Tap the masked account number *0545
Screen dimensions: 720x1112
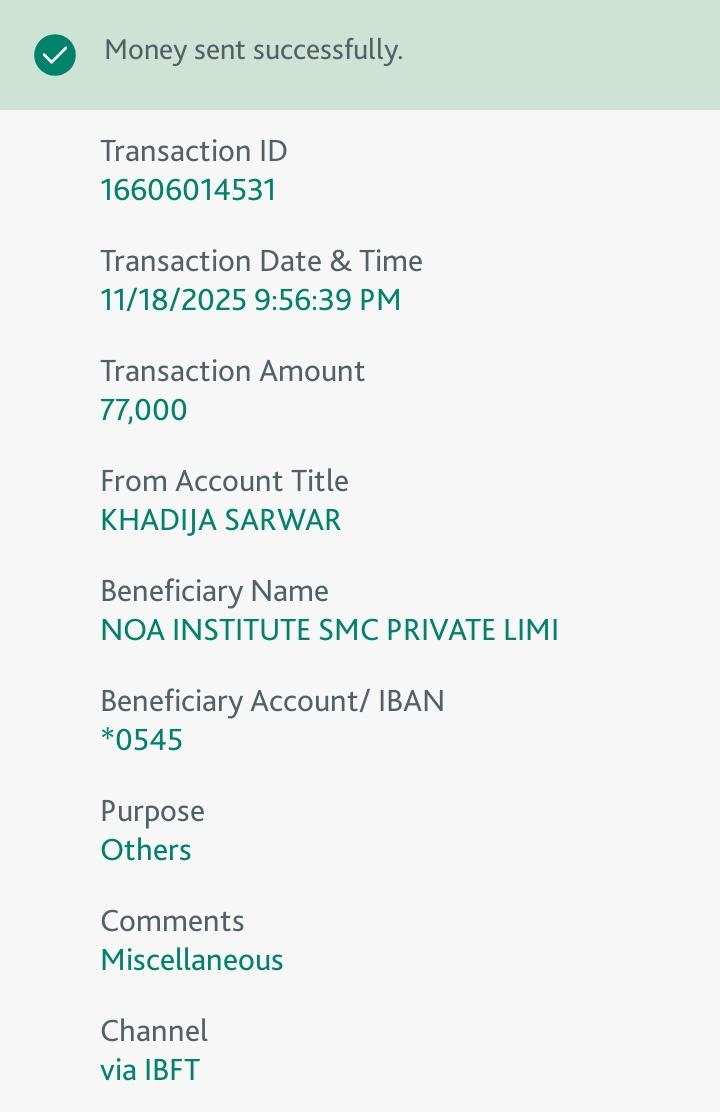(x=142, y=740)
